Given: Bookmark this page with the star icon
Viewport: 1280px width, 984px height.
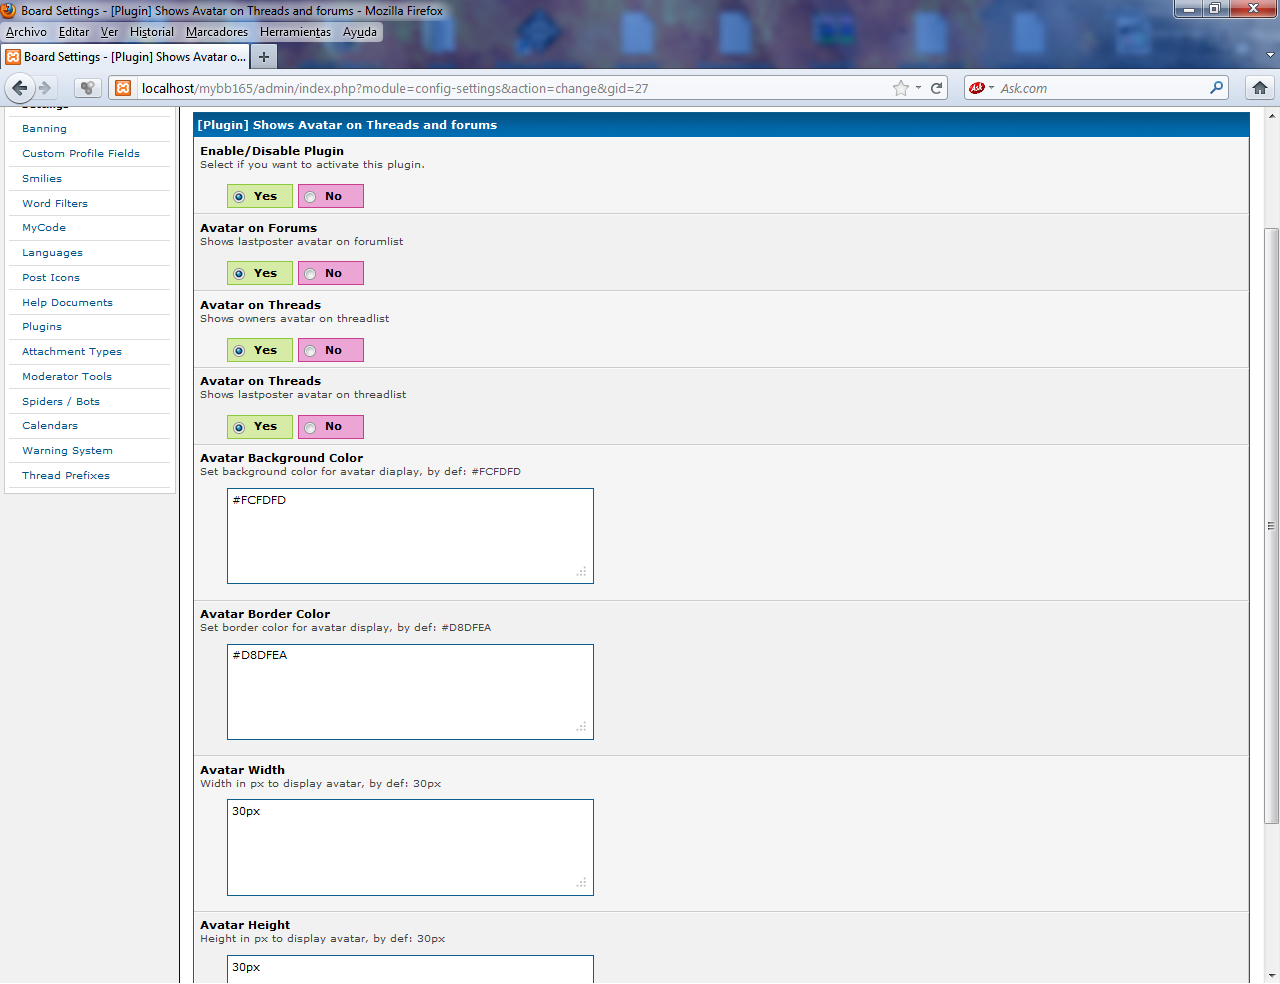Looking at the screenshot, I should coord(901,88).
